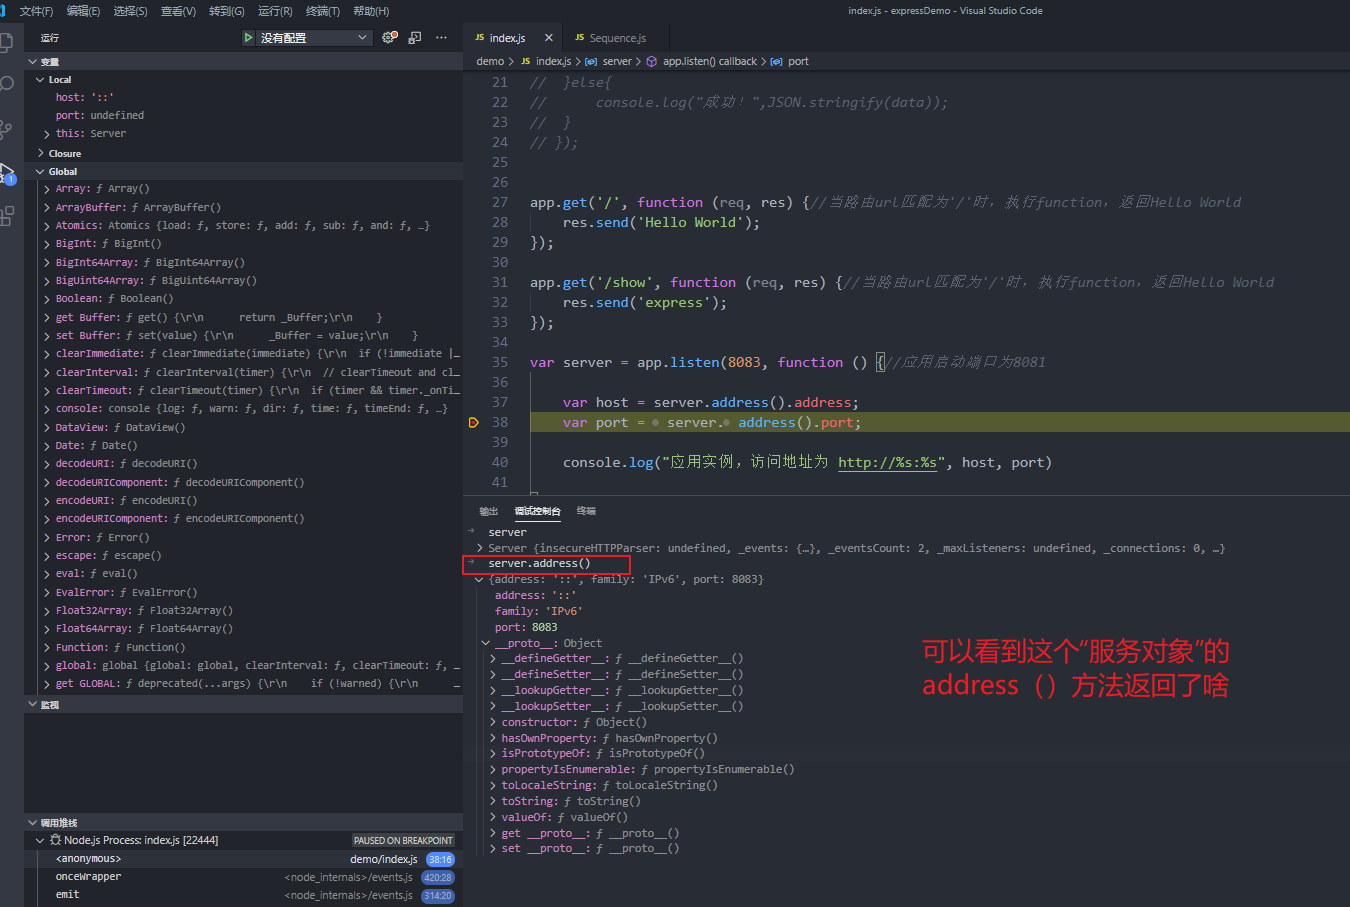
Task: Switch to the 终端 terminal panel tab
Action: pyautogui.click(x=586, y=512)
